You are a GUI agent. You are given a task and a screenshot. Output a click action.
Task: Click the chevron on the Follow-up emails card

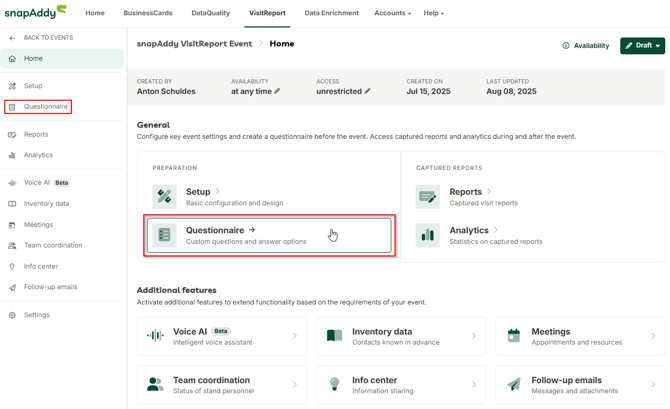click(653, 384)
